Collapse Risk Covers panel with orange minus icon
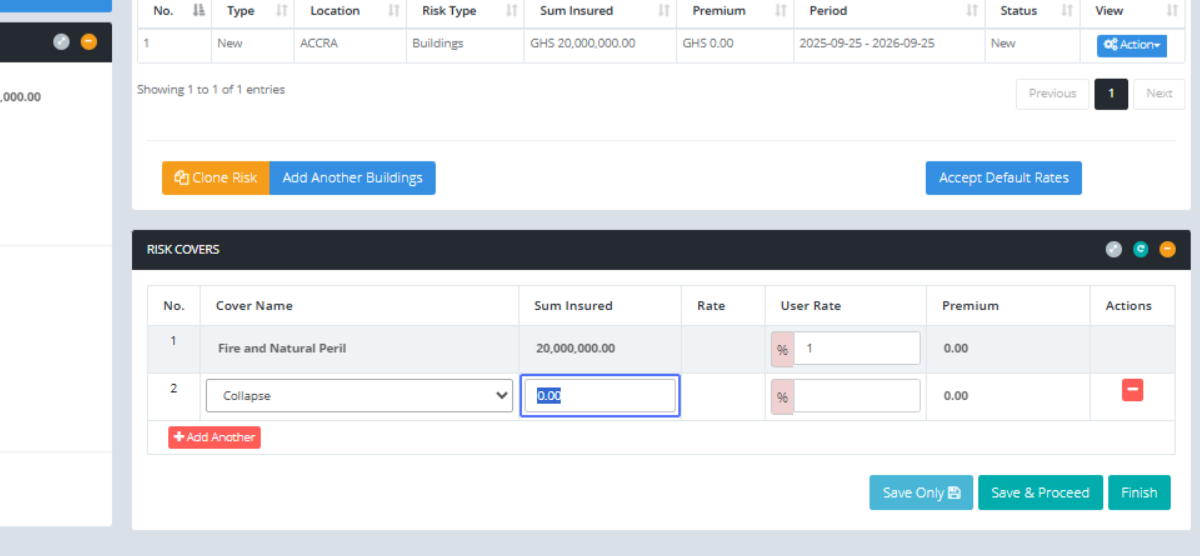1200x556 pixels. pos(1167,249)
